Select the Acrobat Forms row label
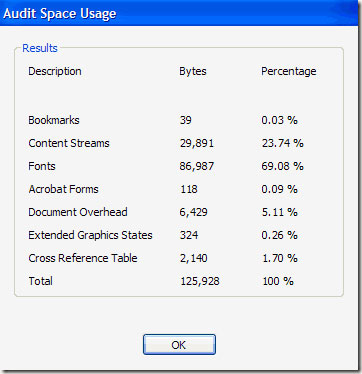Viewport: 362px width, 374px height. 63,189
